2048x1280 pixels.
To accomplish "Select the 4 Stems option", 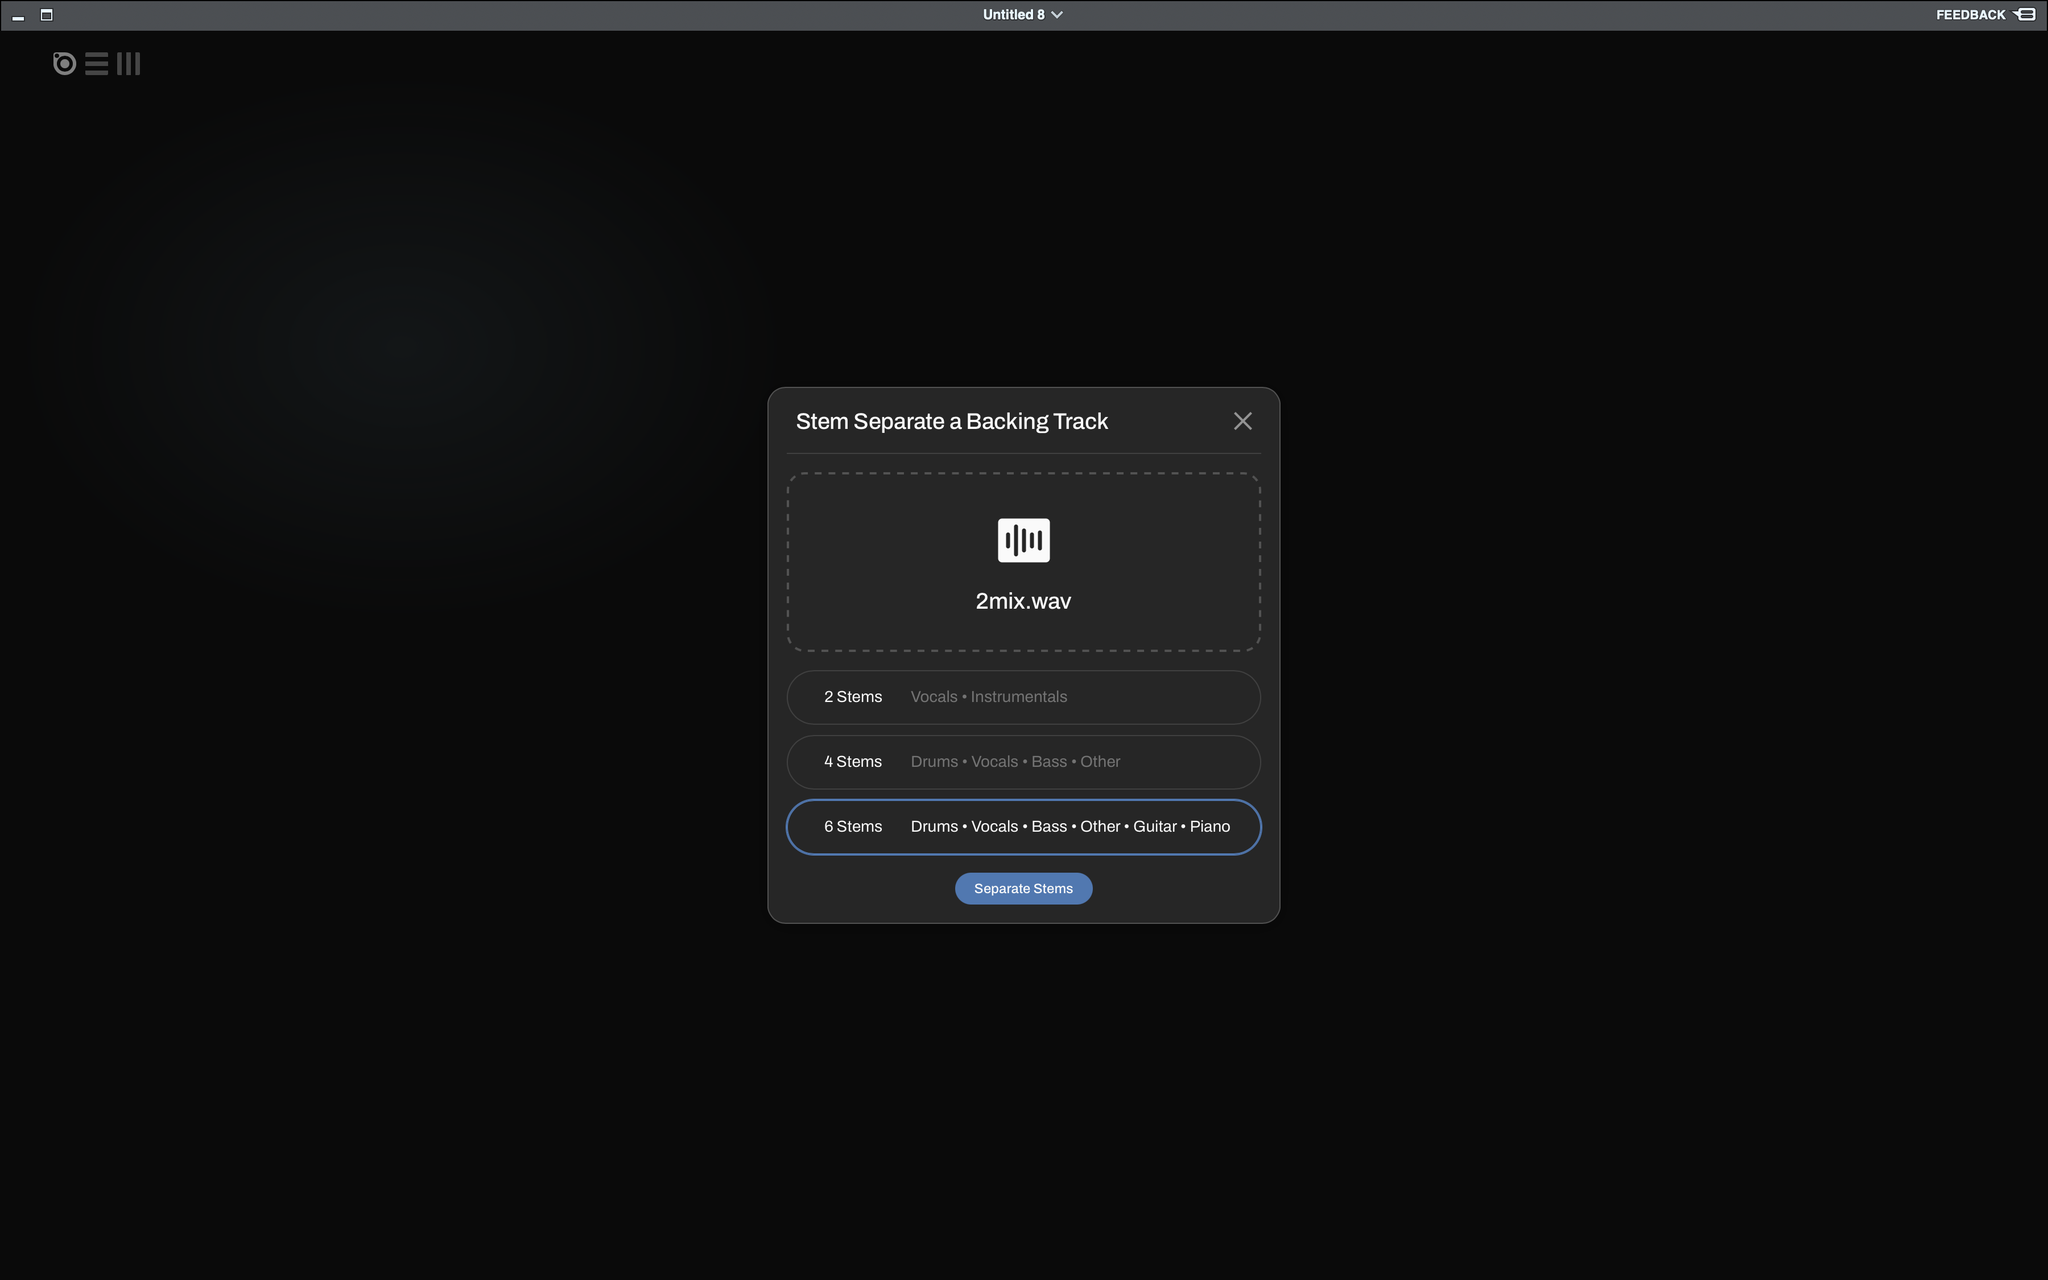I will 1023,762.
